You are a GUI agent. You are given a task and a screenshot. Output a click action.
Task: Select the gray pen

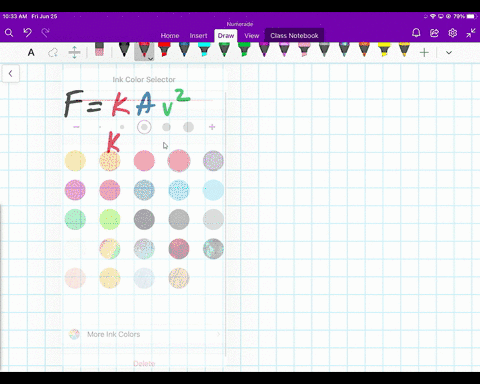tap(324, 49)
